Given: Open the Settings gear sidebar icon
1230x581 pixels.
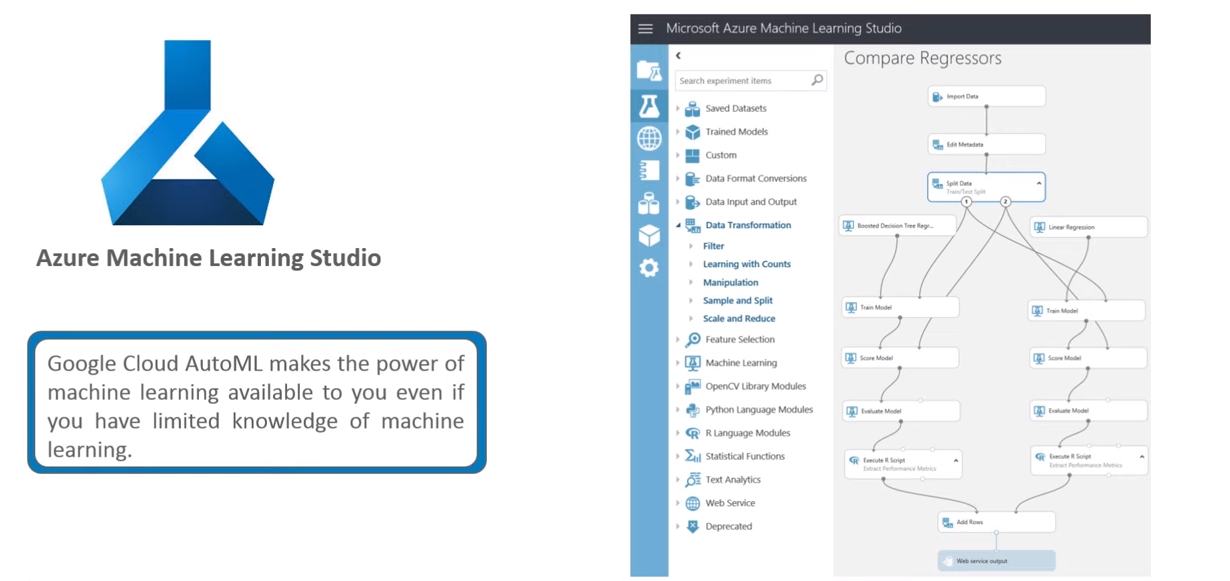Looking at the screenshot, I should coord(649,268).
